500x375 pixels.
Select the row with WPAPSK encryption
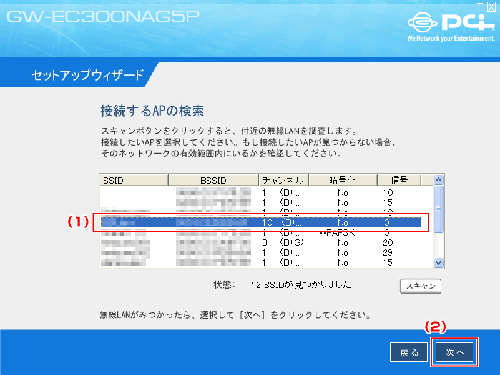261,232
